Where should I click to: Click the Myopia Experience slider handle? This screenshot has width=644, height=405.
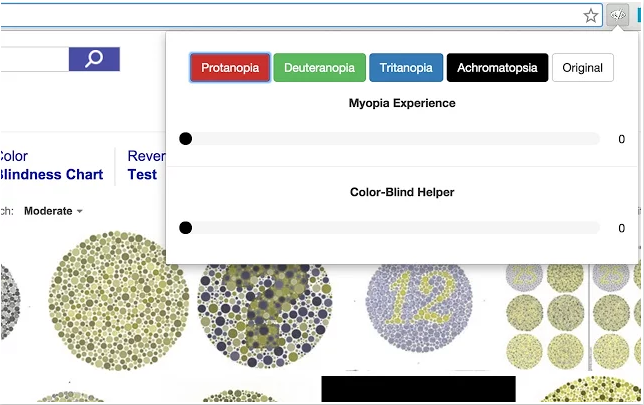[x=186, y=139]
